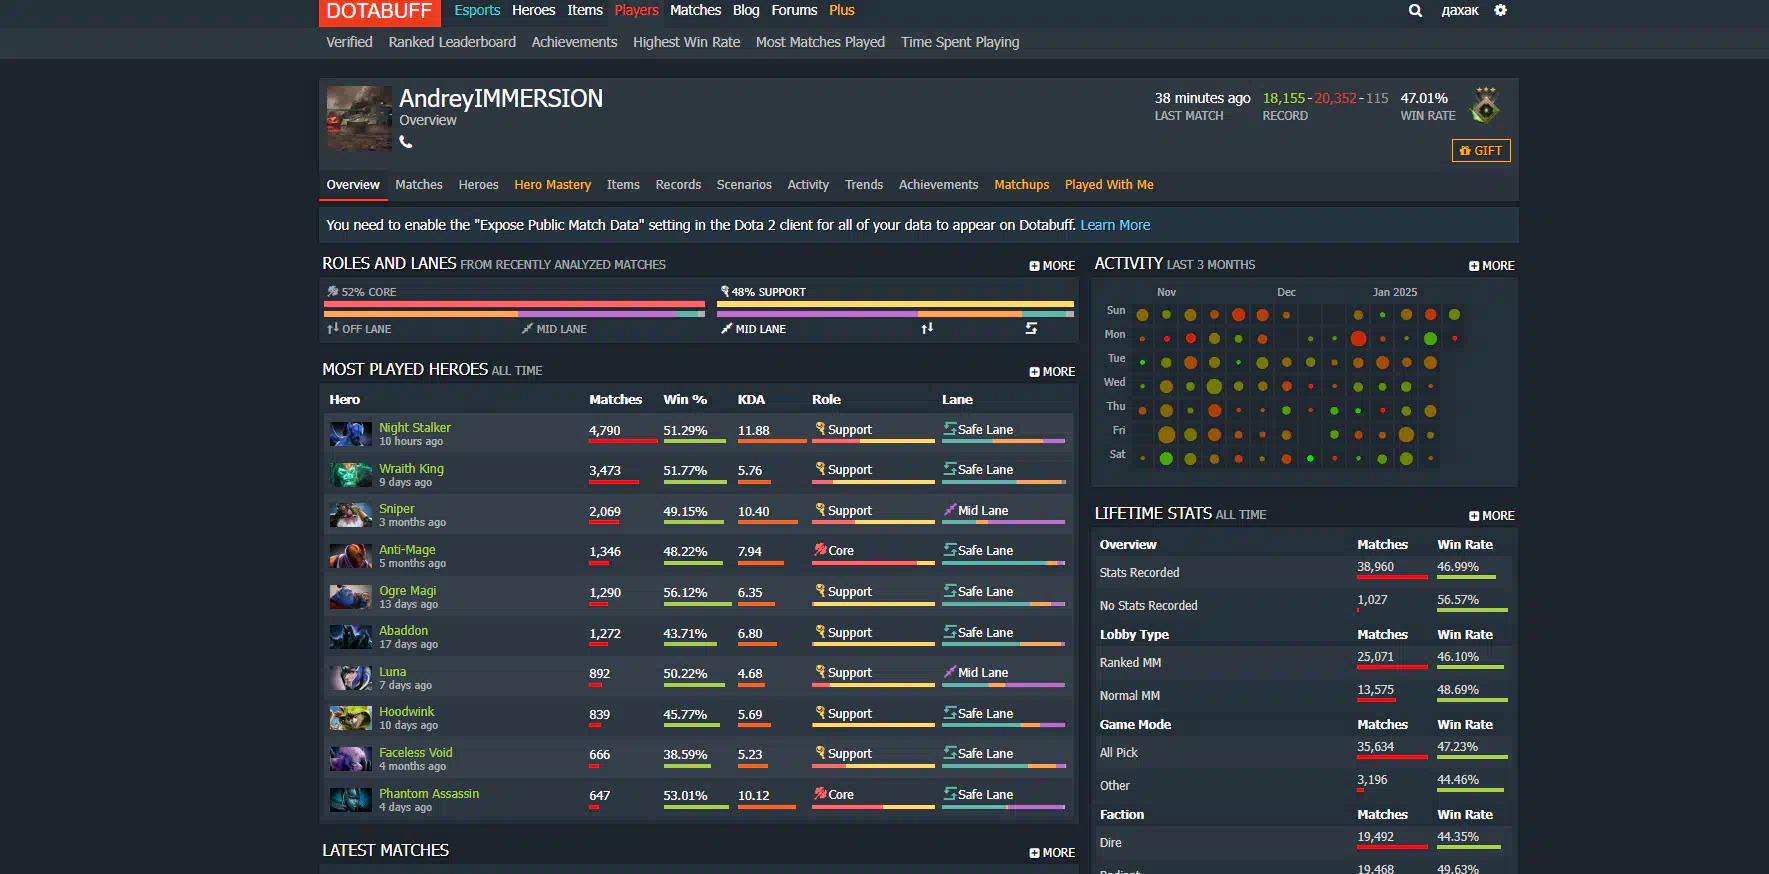Switch to the Scenarios tab

(x=744, y=185)
